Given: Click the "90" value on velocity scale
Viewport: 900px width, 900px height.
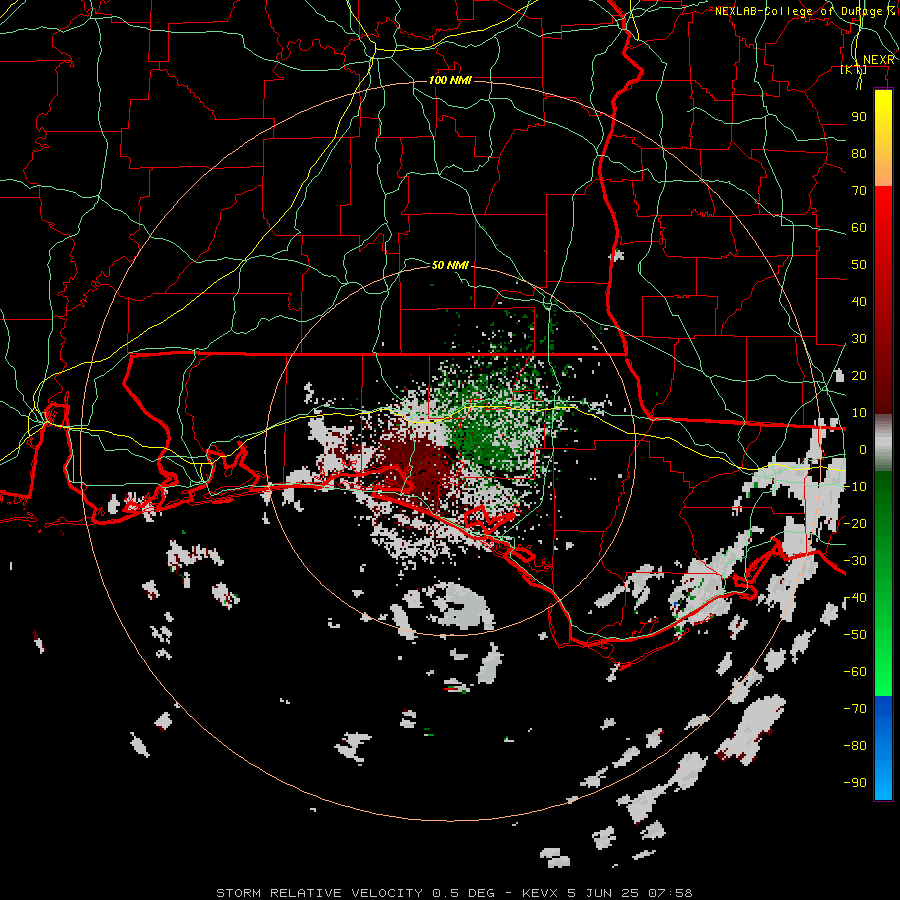Looking at the screenshot, I should coord(859,117).
